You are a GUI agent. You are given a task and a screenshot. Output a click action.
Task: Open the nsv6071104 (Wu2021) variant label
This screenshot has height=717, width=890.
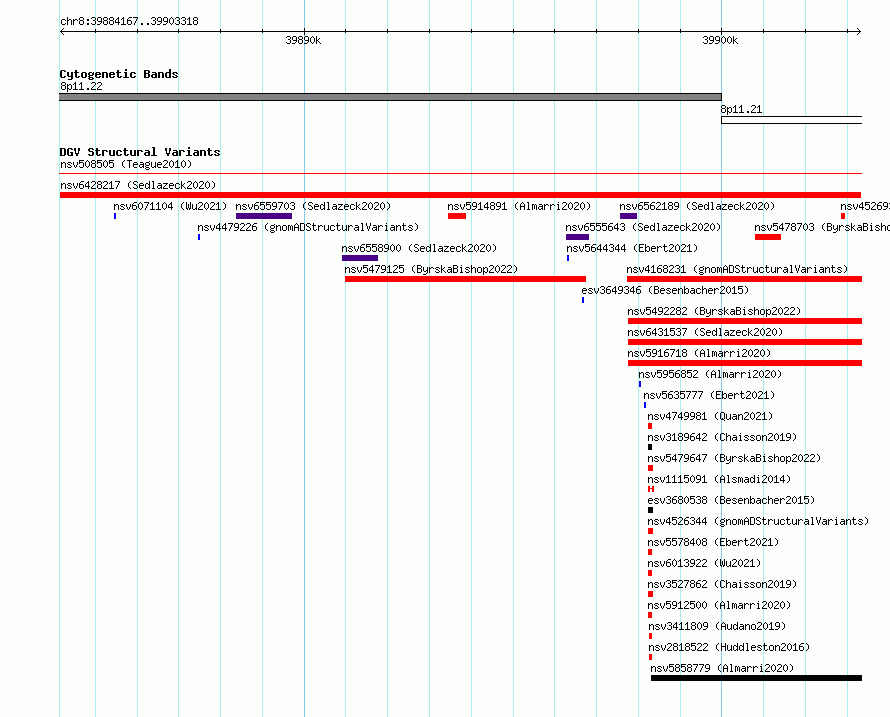170,206
